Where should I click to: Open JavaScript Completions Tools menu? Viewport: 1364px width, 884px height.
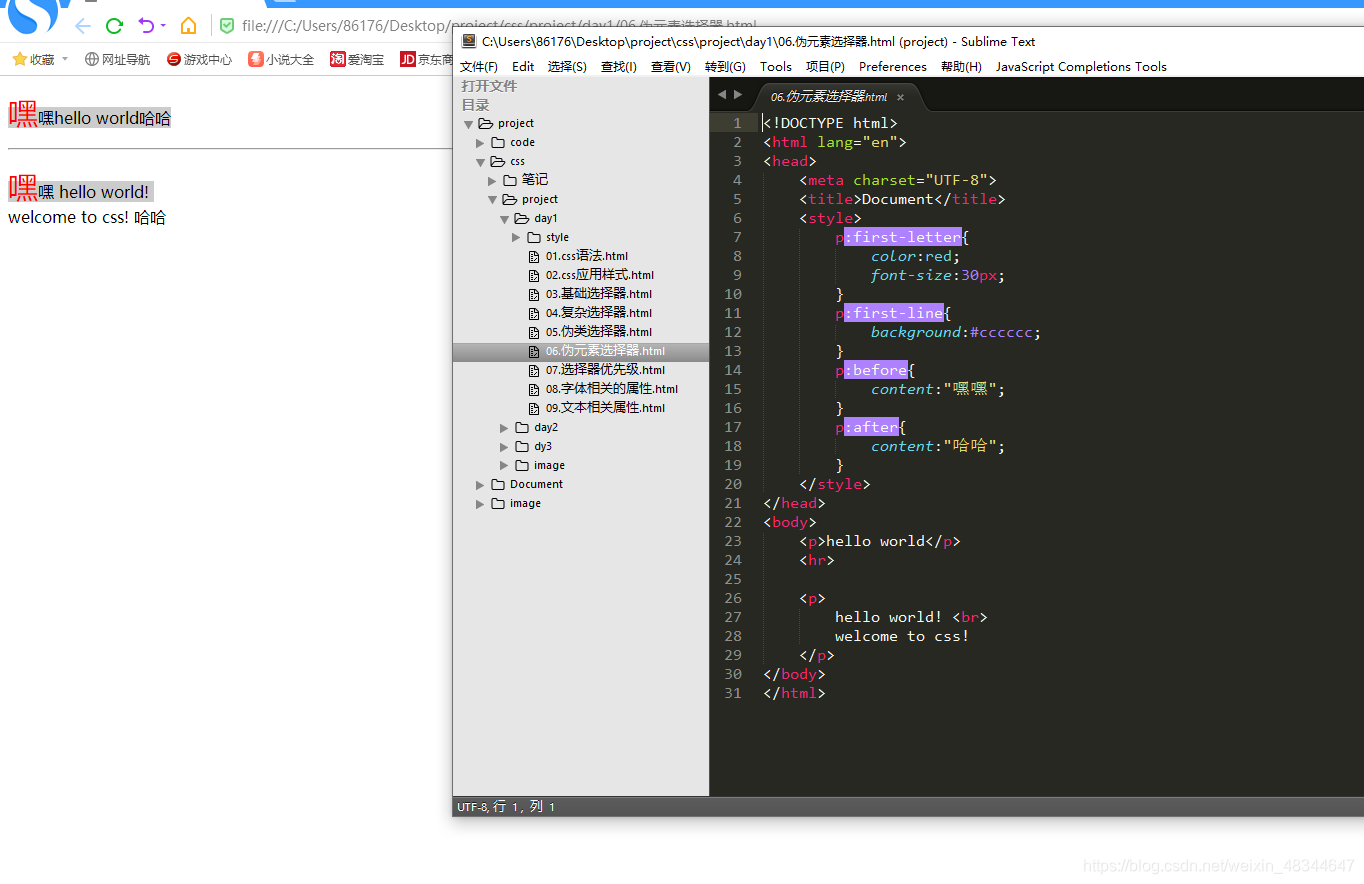(x=1081, y=66)
